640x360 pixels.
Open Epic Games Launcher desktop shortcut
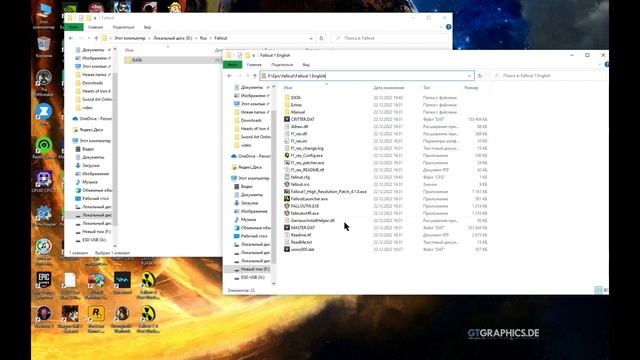click(x=44, y=284)
